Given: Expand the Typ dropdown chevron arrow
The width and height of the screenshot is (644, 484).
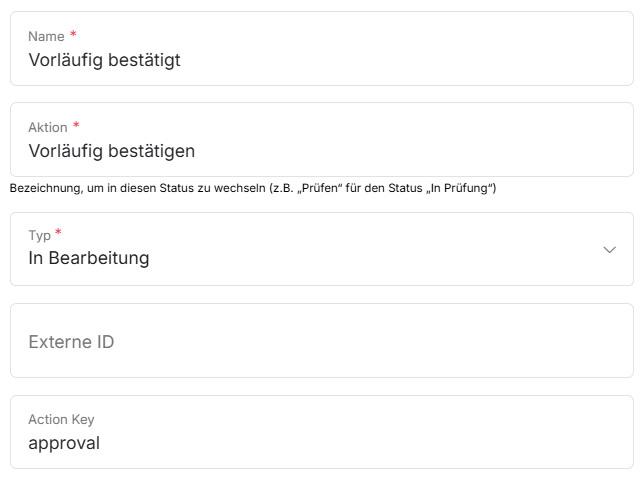Looking at the screenshot, I should point(610,250).
